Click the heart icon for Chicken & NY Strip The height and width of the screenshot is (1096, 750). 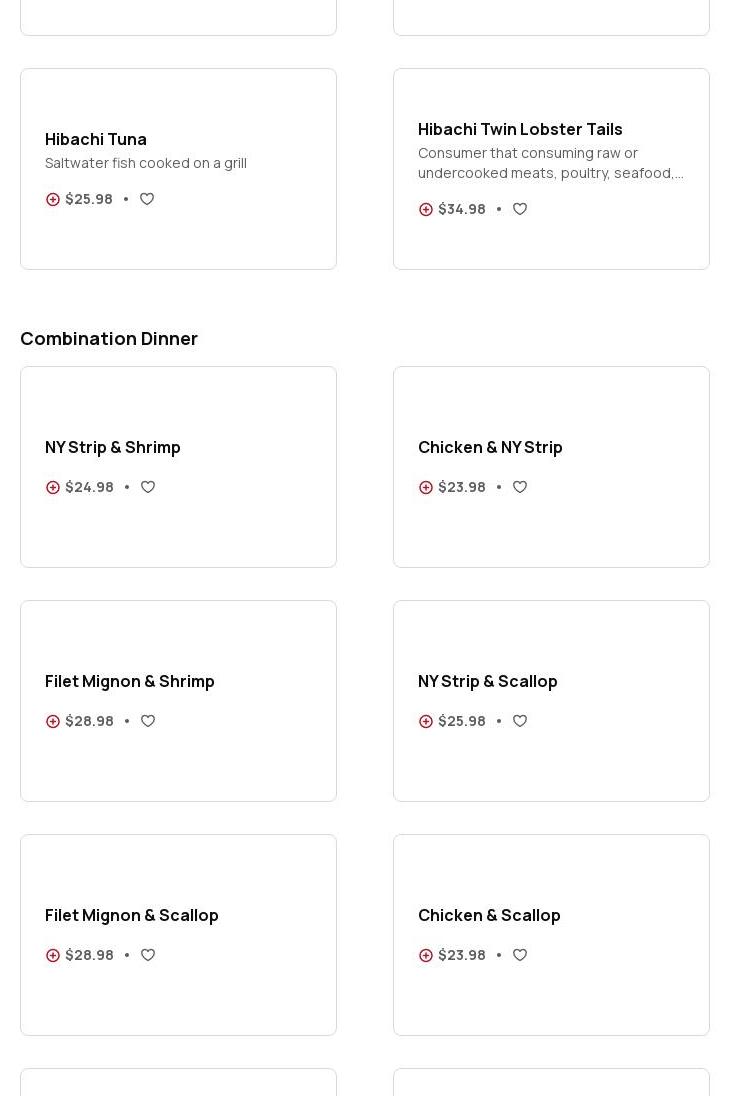click(520, 487)
